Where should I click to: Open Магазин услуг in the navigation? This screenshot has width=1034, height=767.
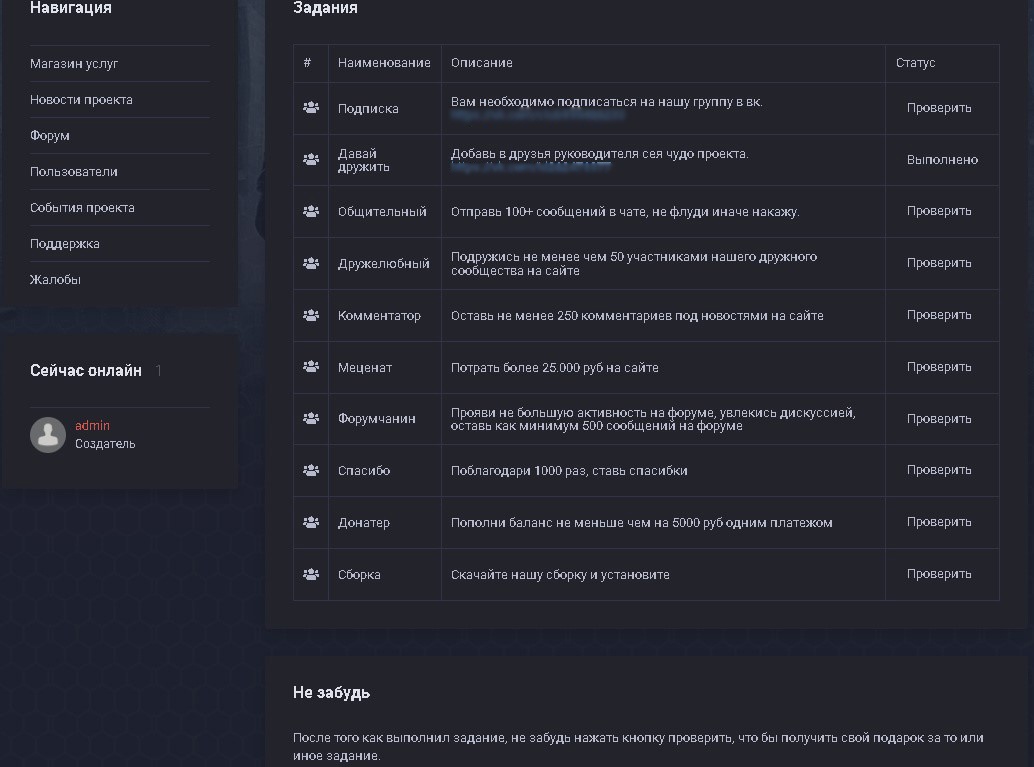[74, 64]
